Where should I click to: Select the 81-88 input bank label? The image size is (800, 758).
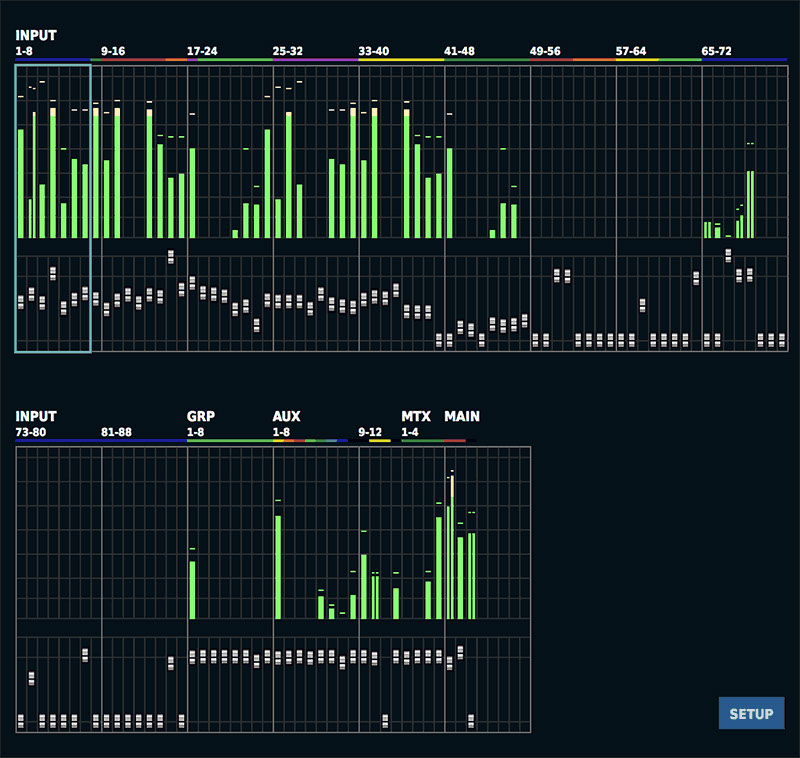click(117, 432)
